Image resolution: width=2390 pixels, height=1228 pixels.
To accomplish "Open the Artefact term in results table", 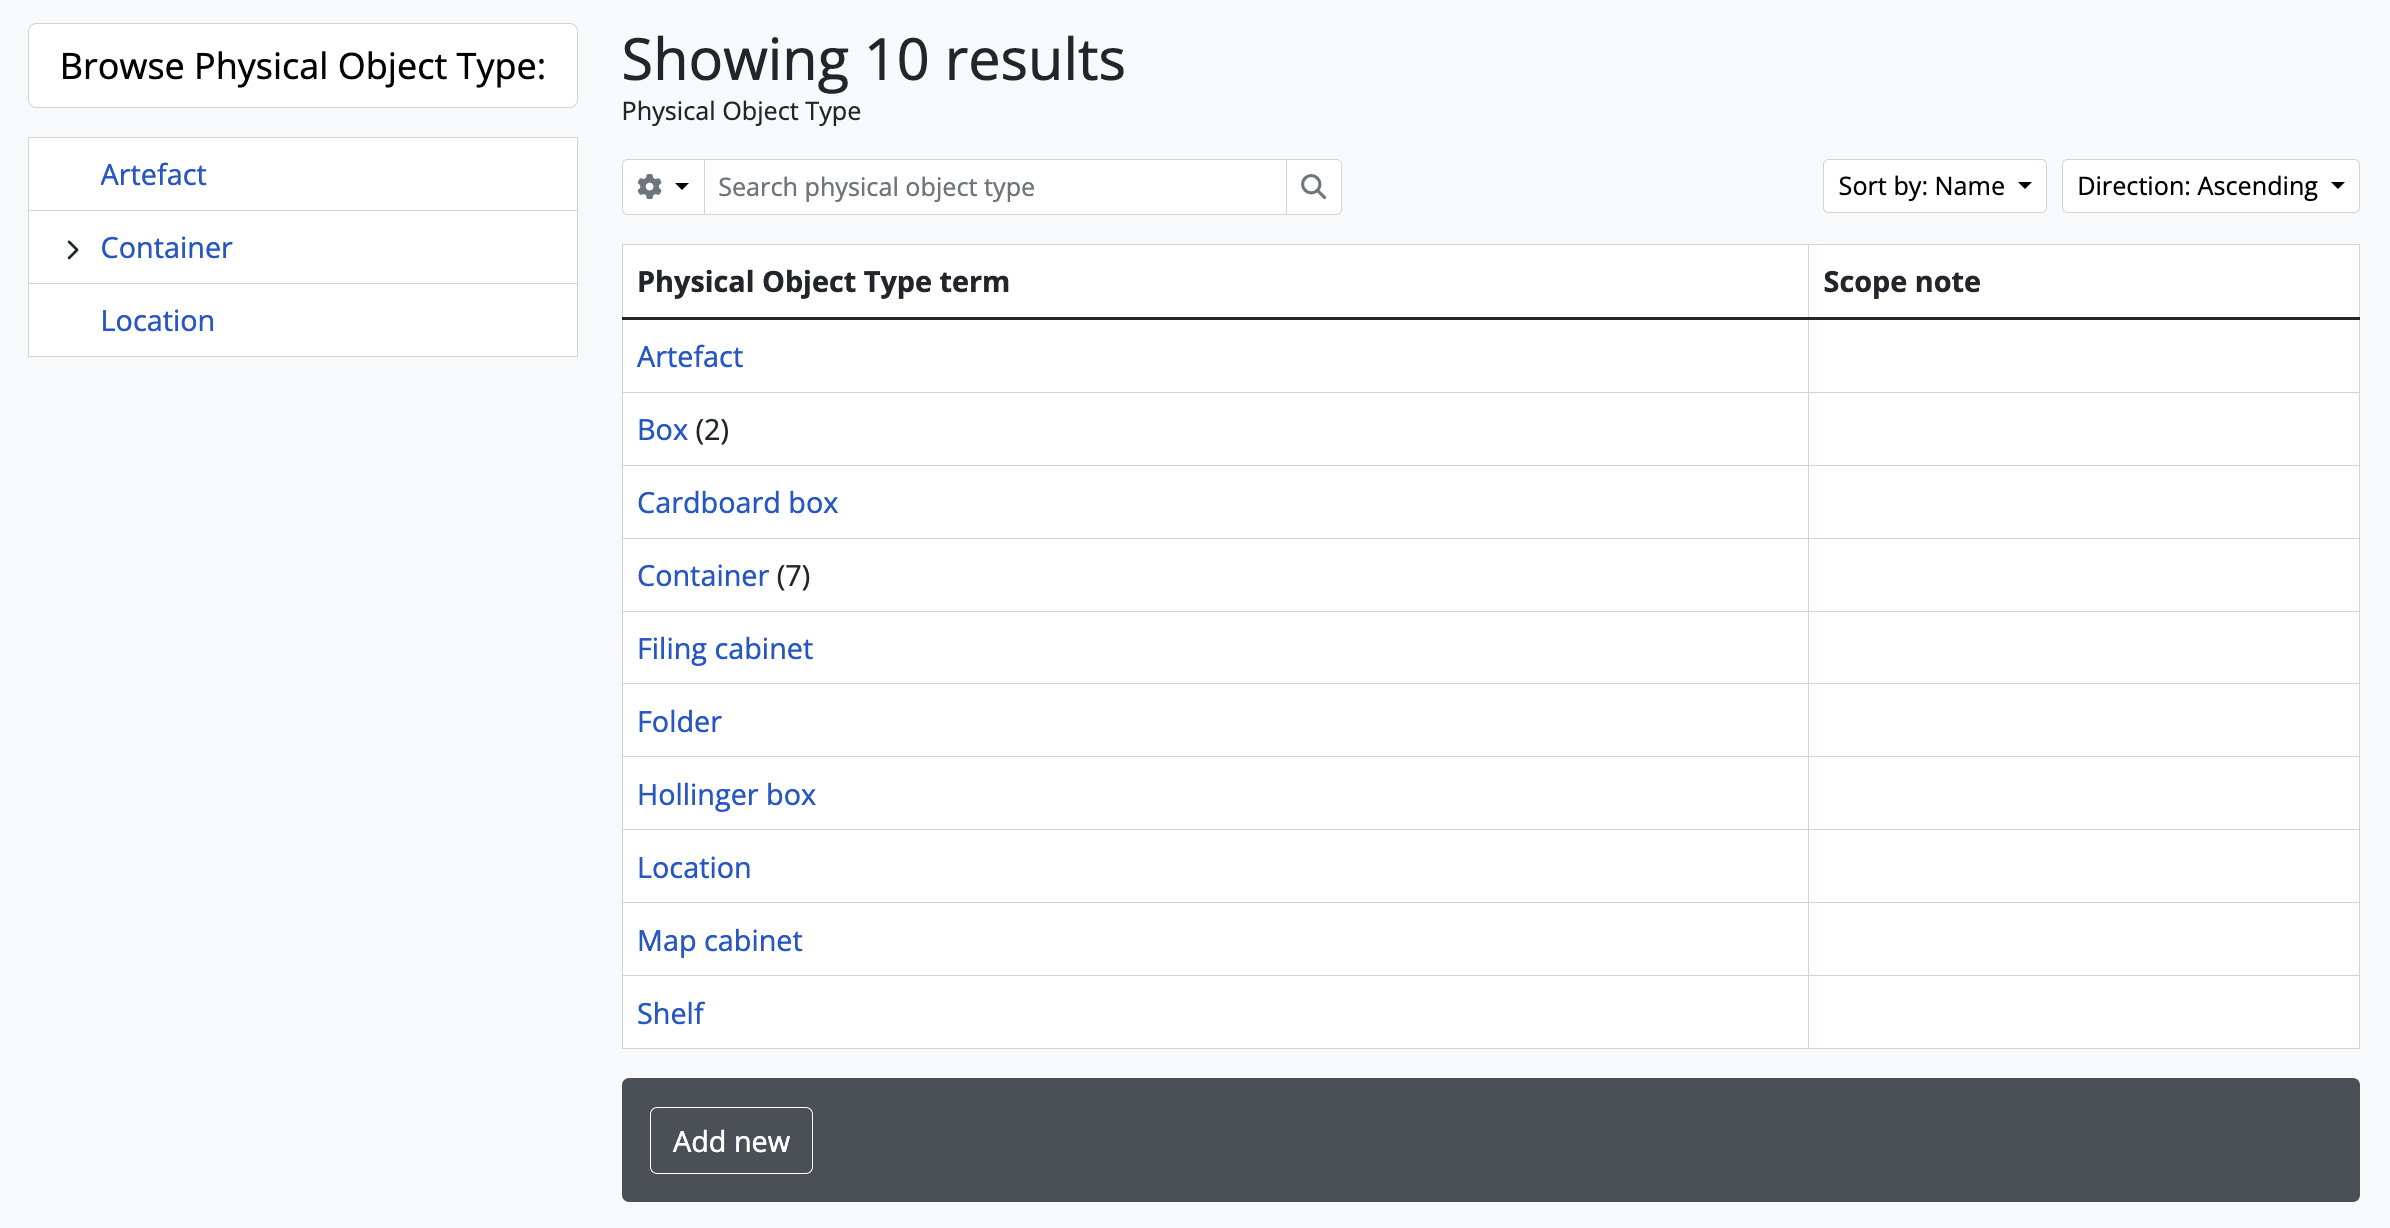I will pyautogui.click(x=690, y=357).
